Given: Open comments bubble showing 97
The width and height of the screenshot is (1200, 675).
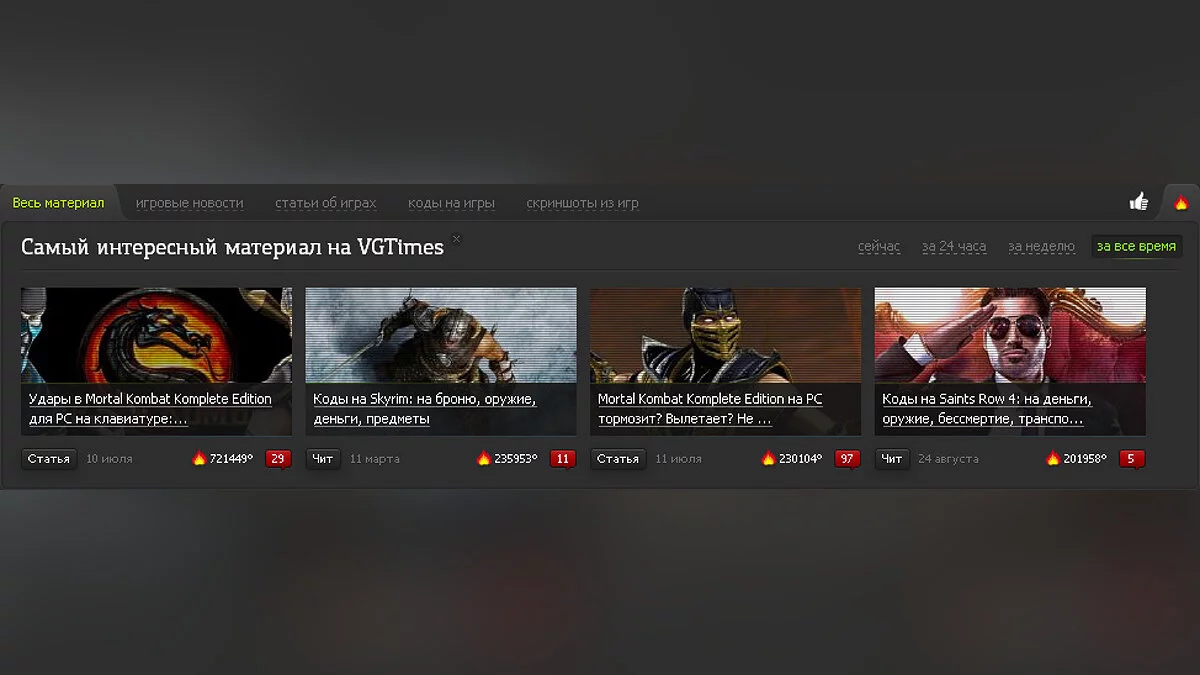Looking at the screenshot, I should tap(847, 459).
